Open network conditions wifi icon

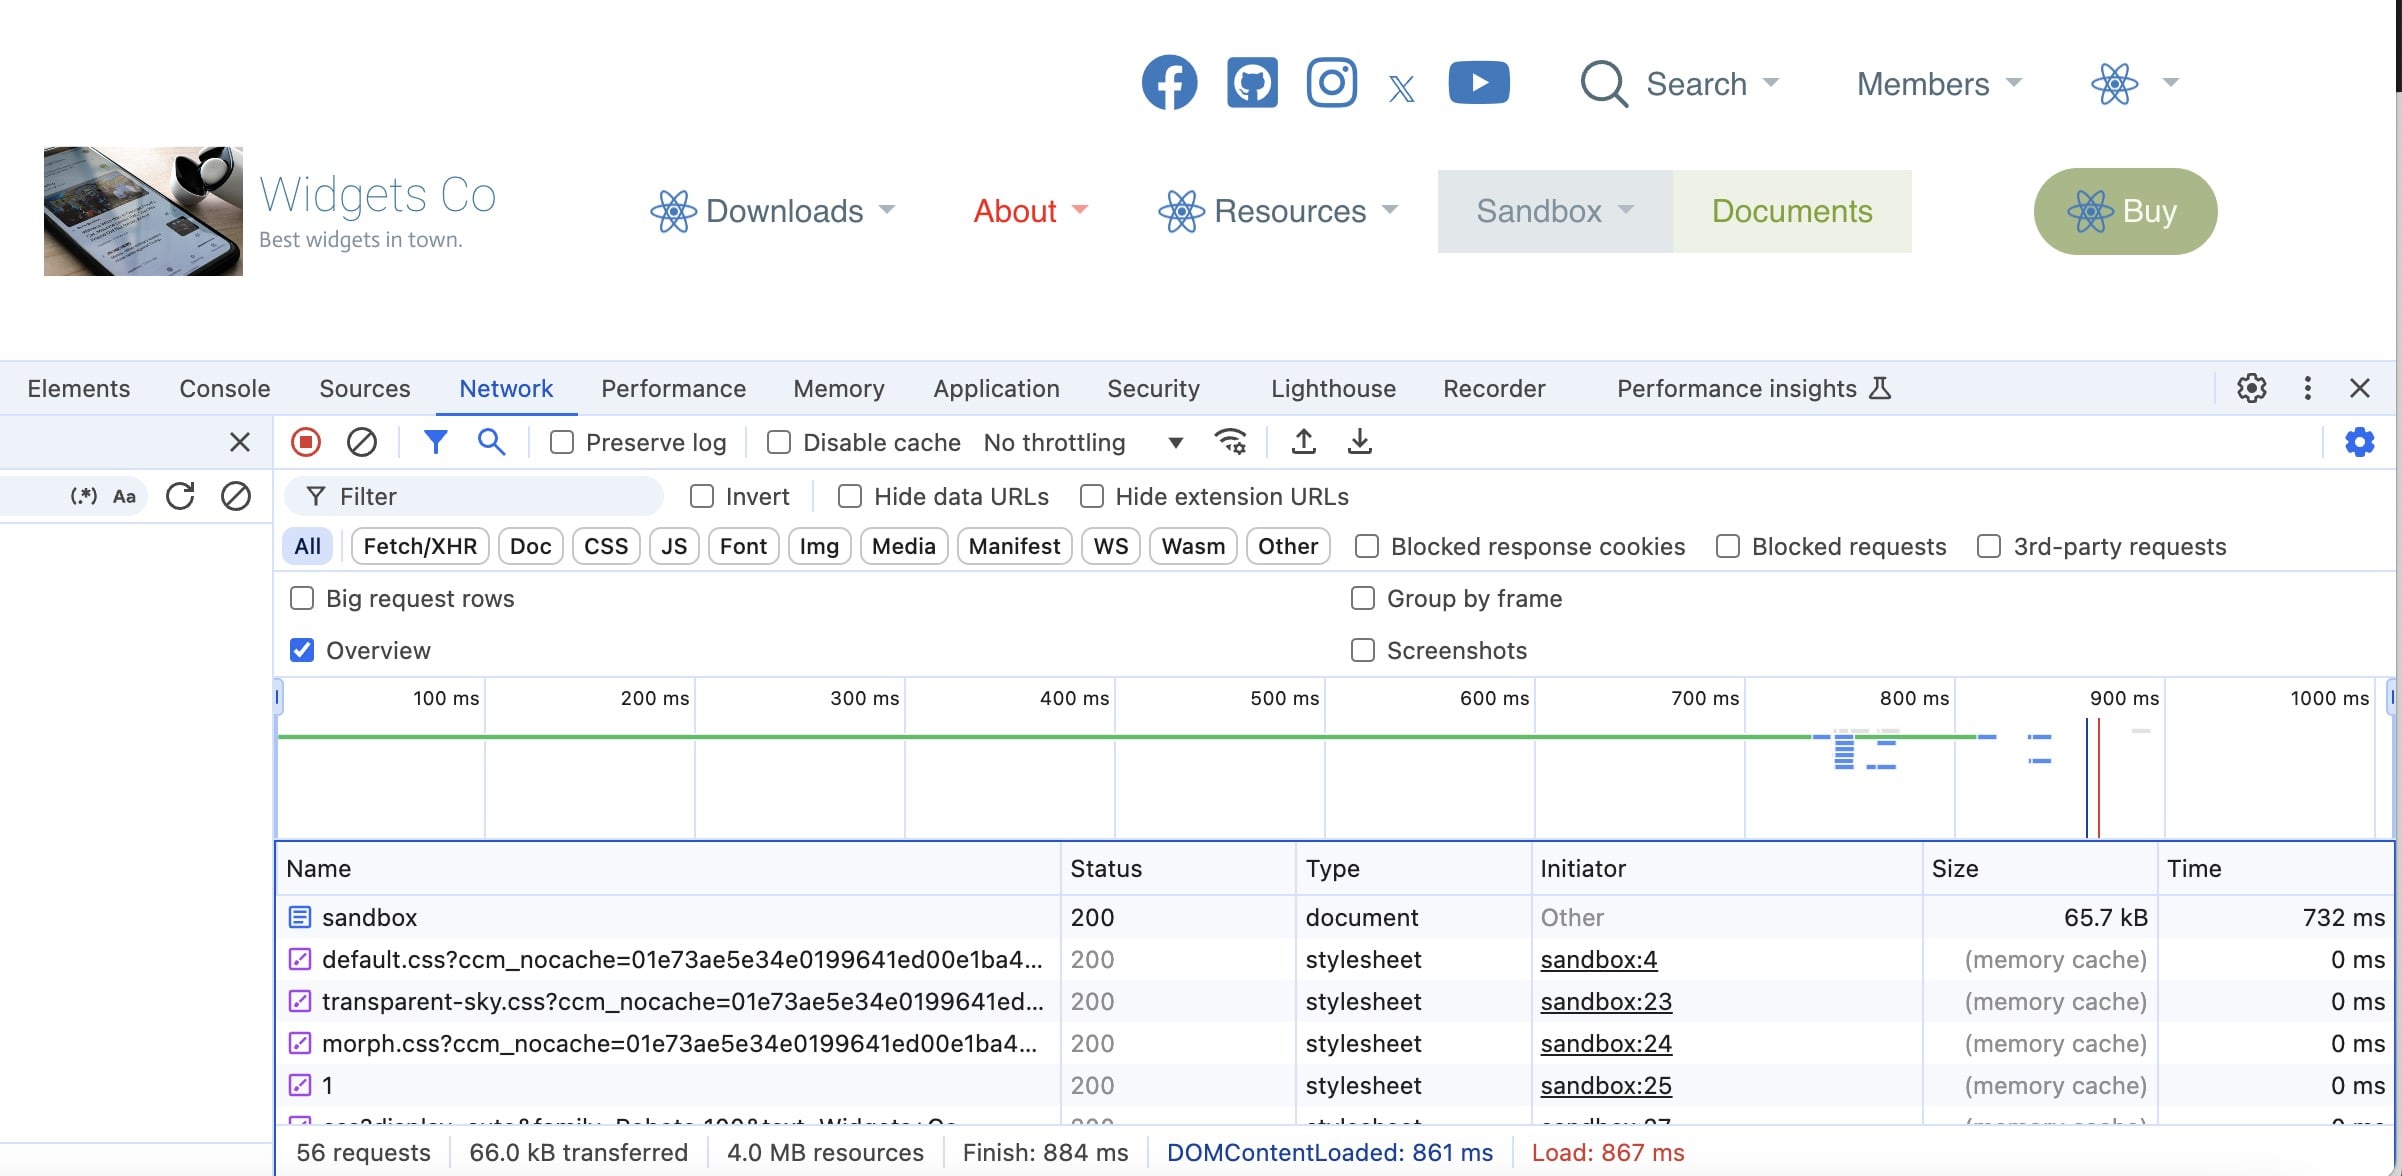pos(1230,442)
